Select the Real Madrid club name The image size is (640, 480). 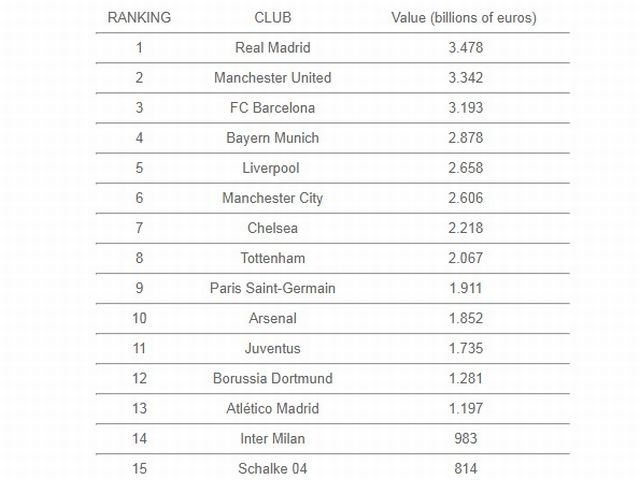(x=273, y=48)
